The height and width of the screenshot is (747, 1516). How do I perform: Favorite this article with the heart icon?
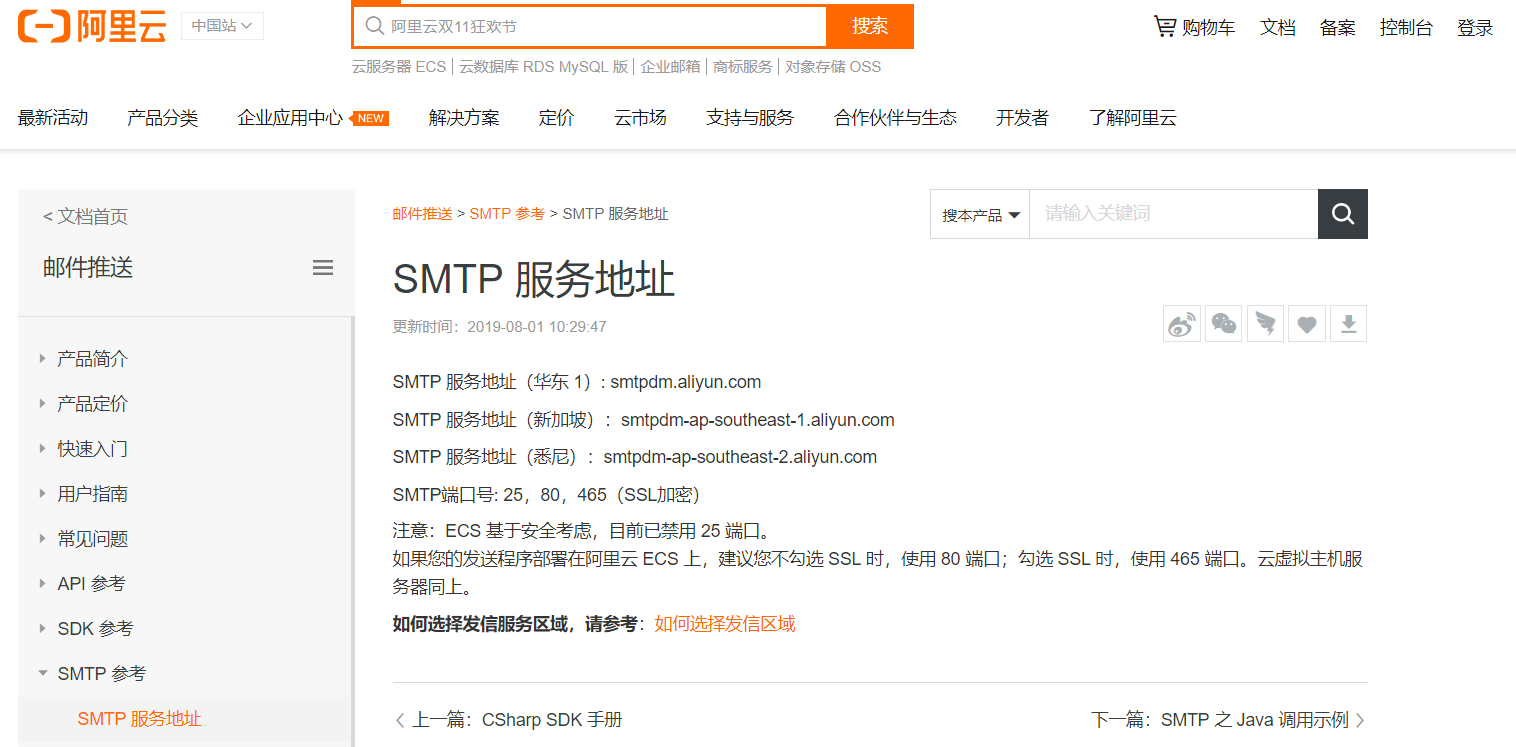tap(1306, 323)
